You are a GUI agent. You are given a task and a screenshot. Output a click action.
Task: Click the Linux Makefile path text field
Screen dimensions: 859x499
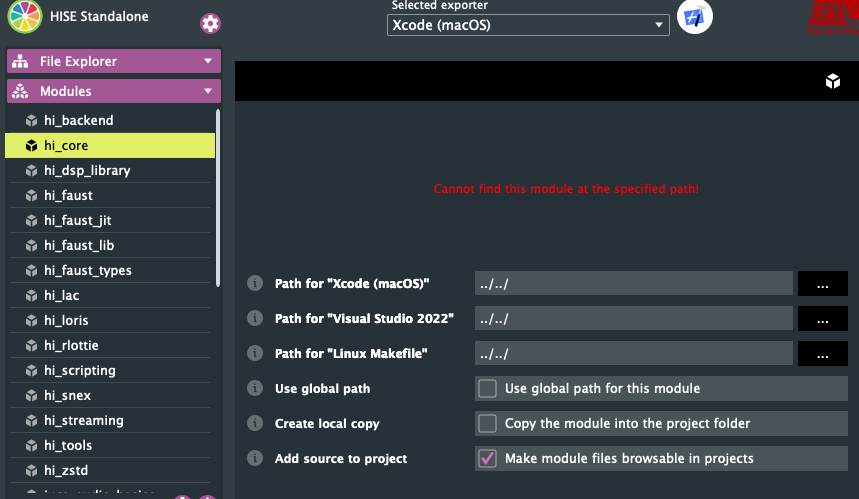click(x=633, y=353)
